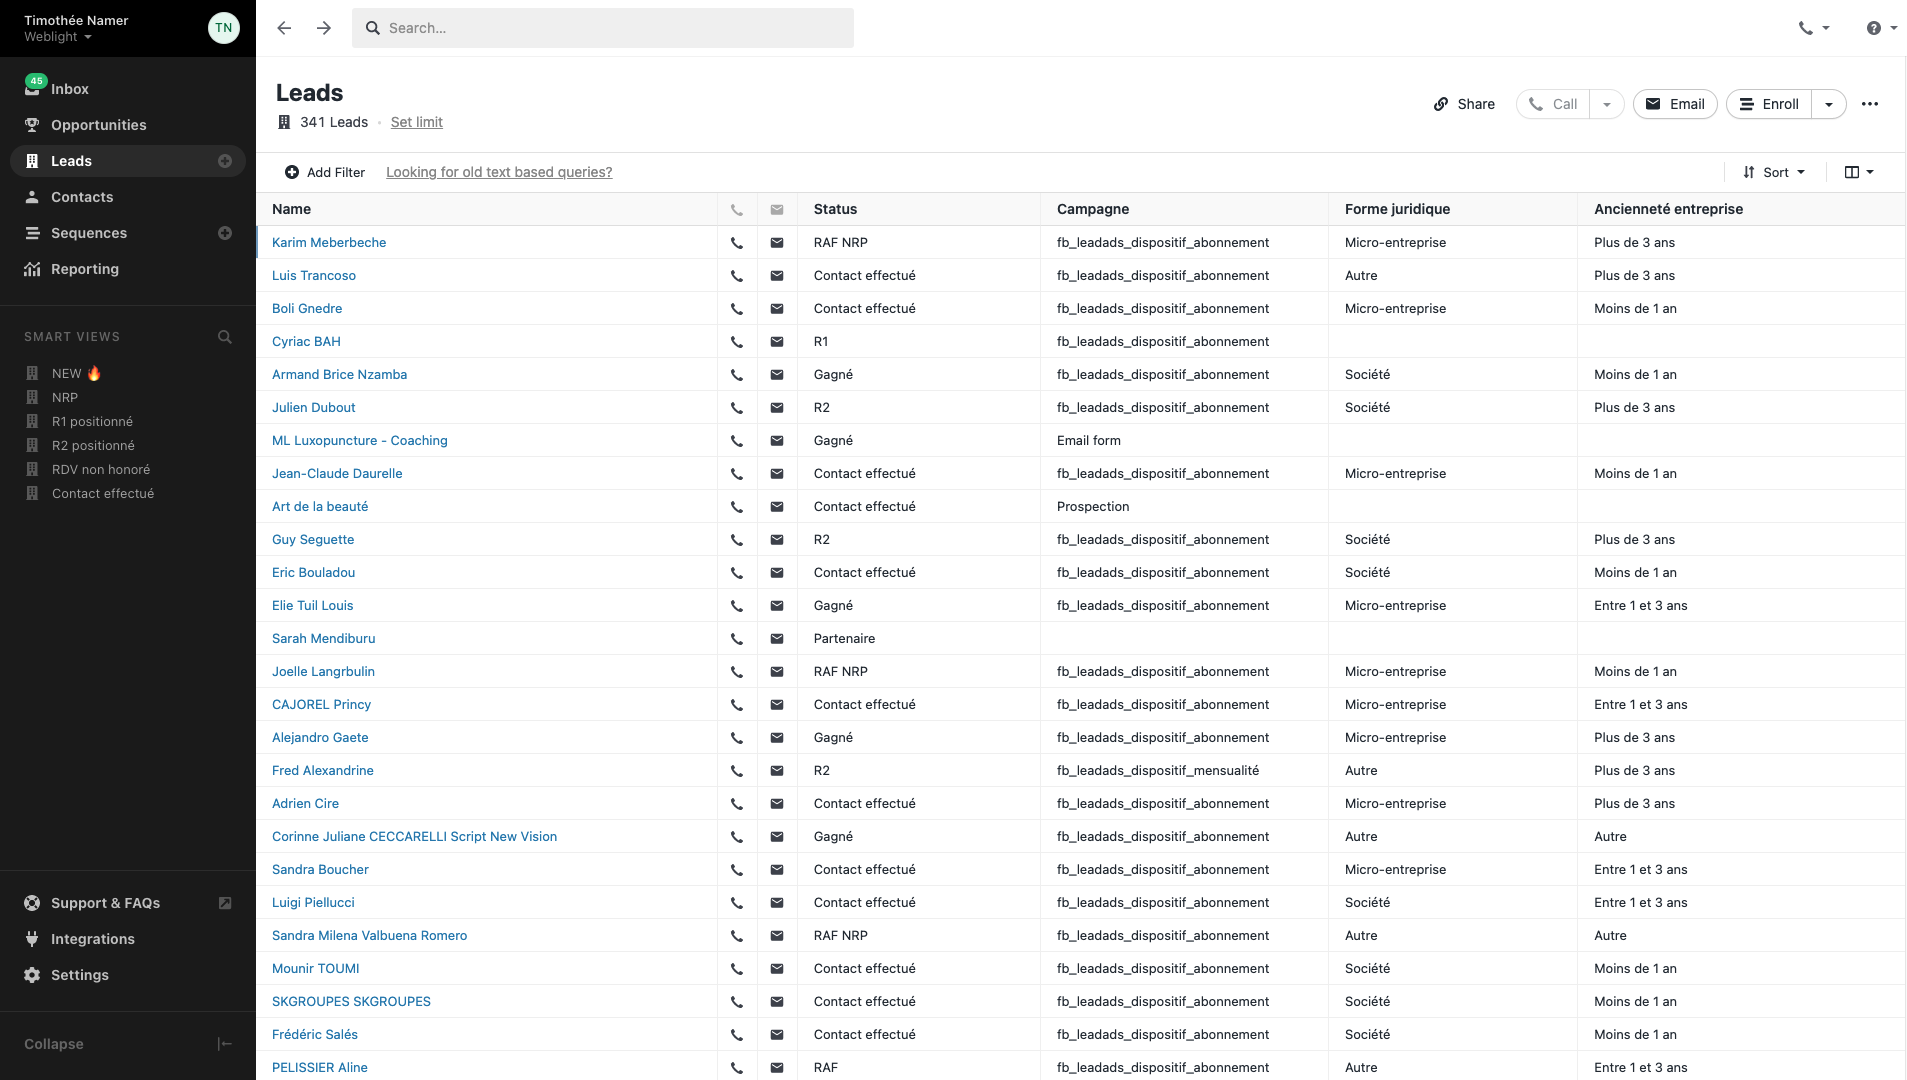Click the plus icon next to Leads
1907x1080 pixels.
[225, 161]
